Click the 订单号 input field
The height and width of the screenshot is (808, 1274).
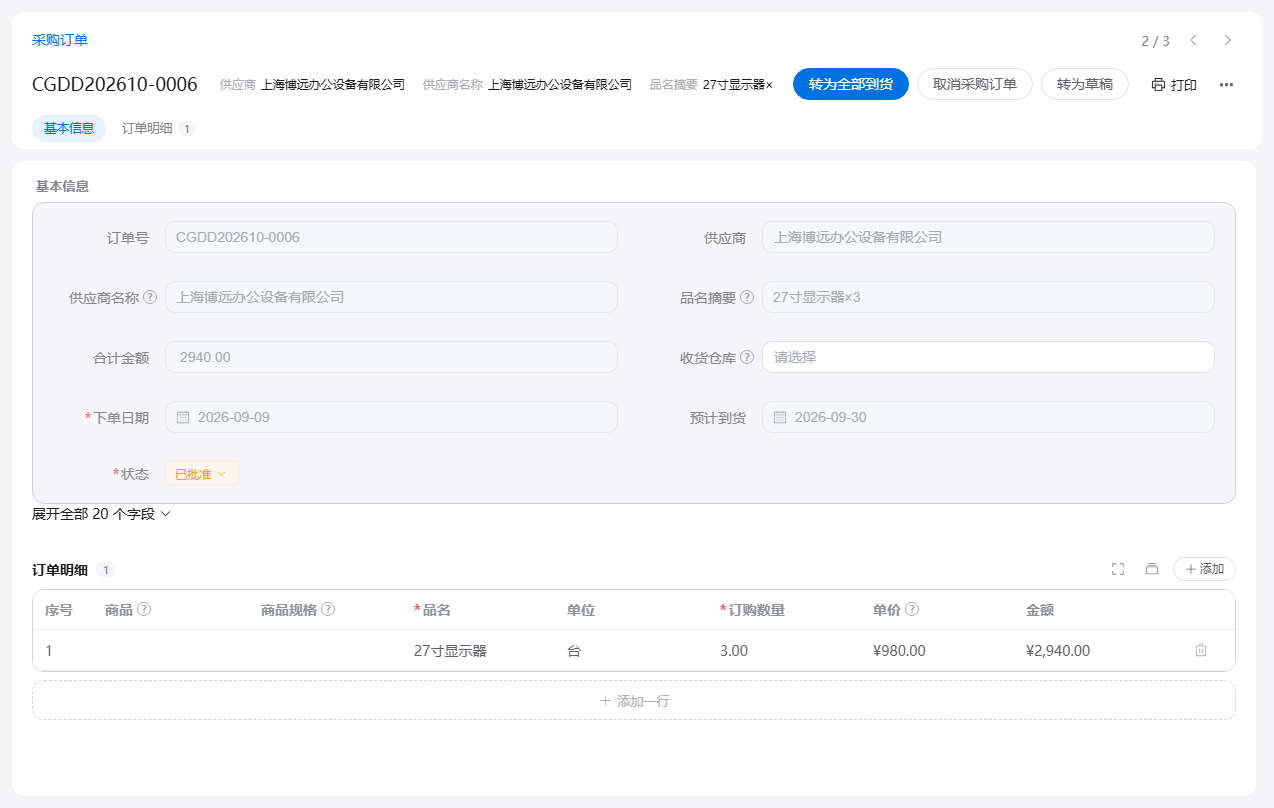tap(391, 237)
